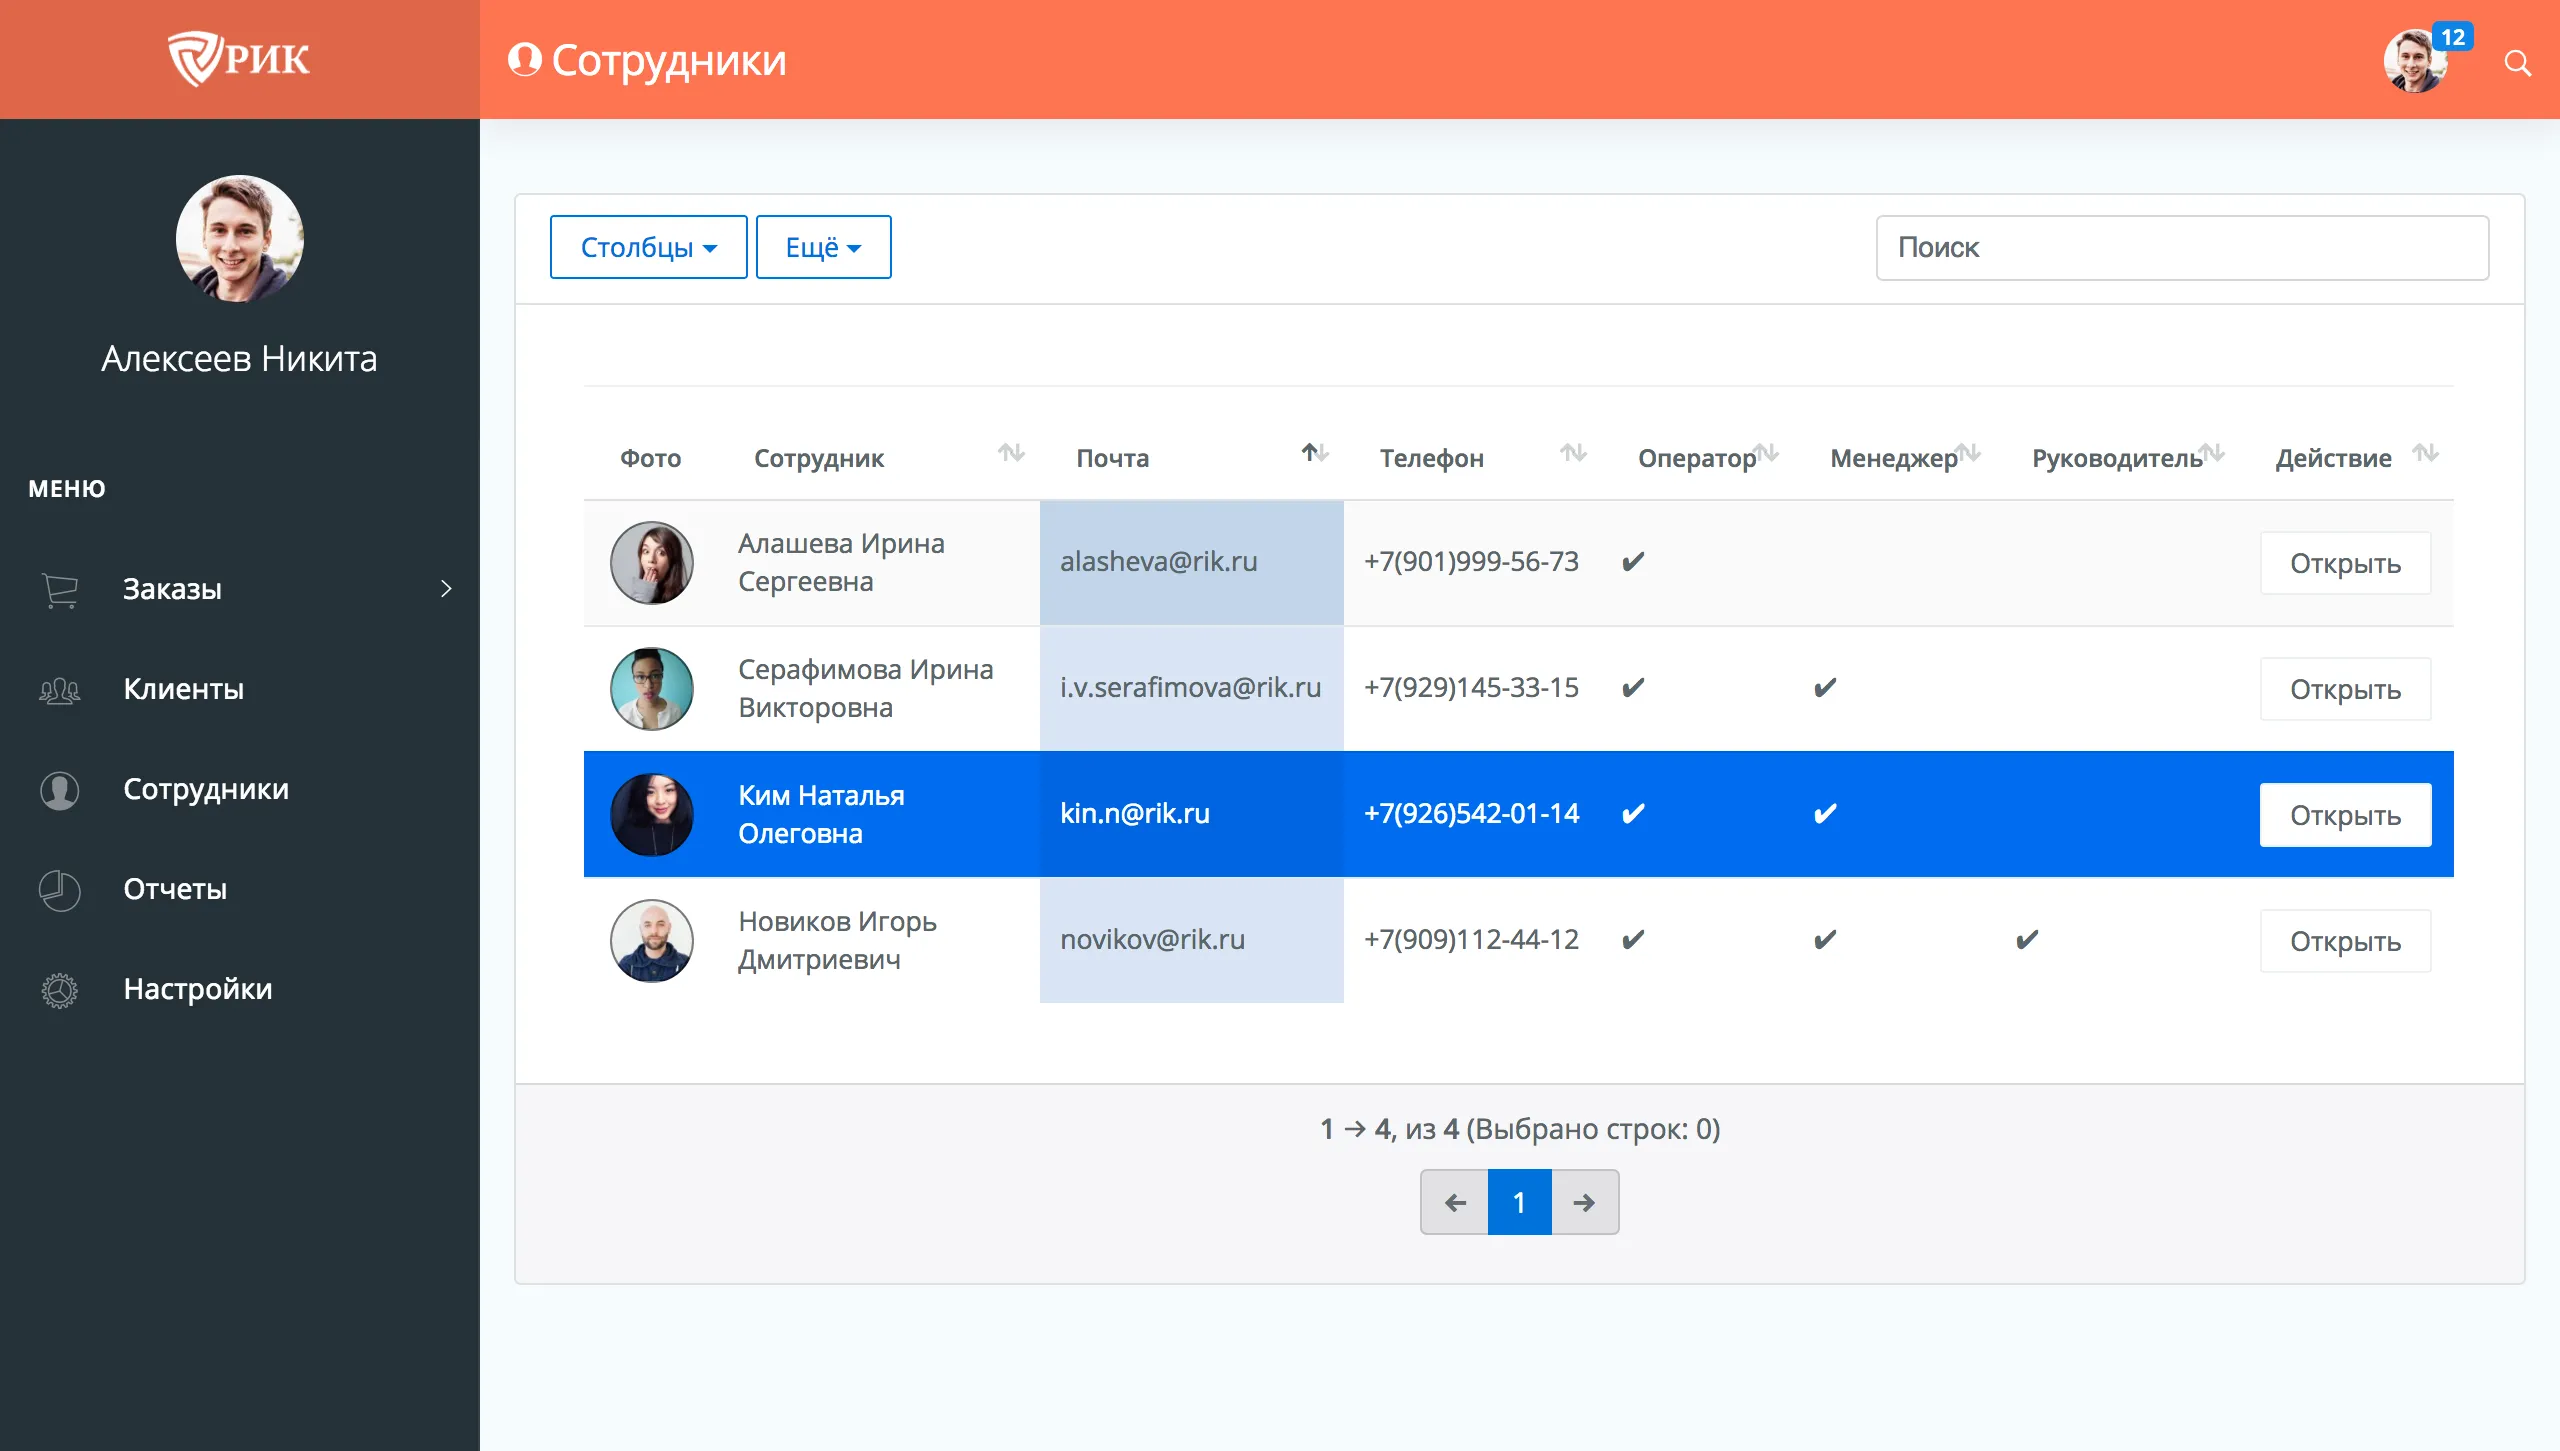Viewport: 2560px width, 1451px height.
Task: Expand the Ещё dropdown menu
Action: click(x=823, y=247)
